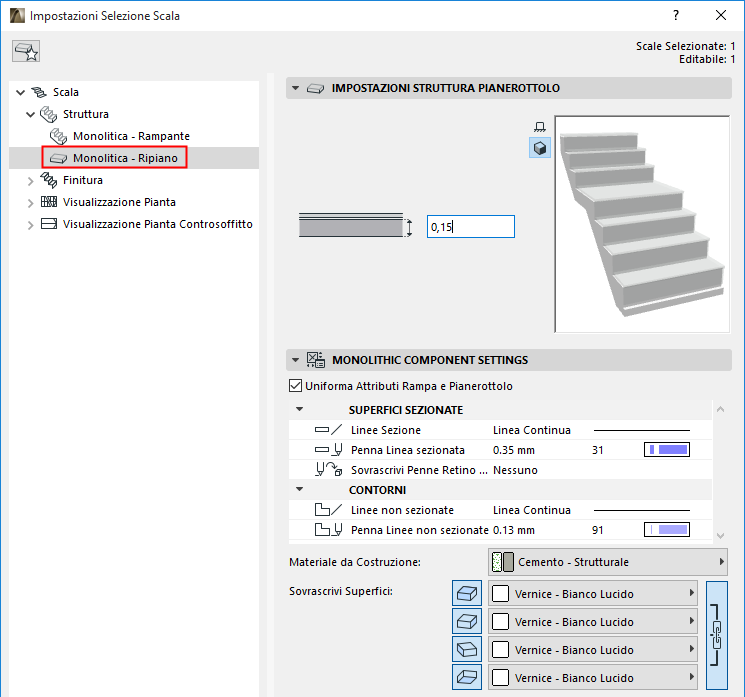The height and width of the screenshot is (697, 745).
Task: Click the Monolitica - Ripiano landing icon
Action: pos(58,158)
